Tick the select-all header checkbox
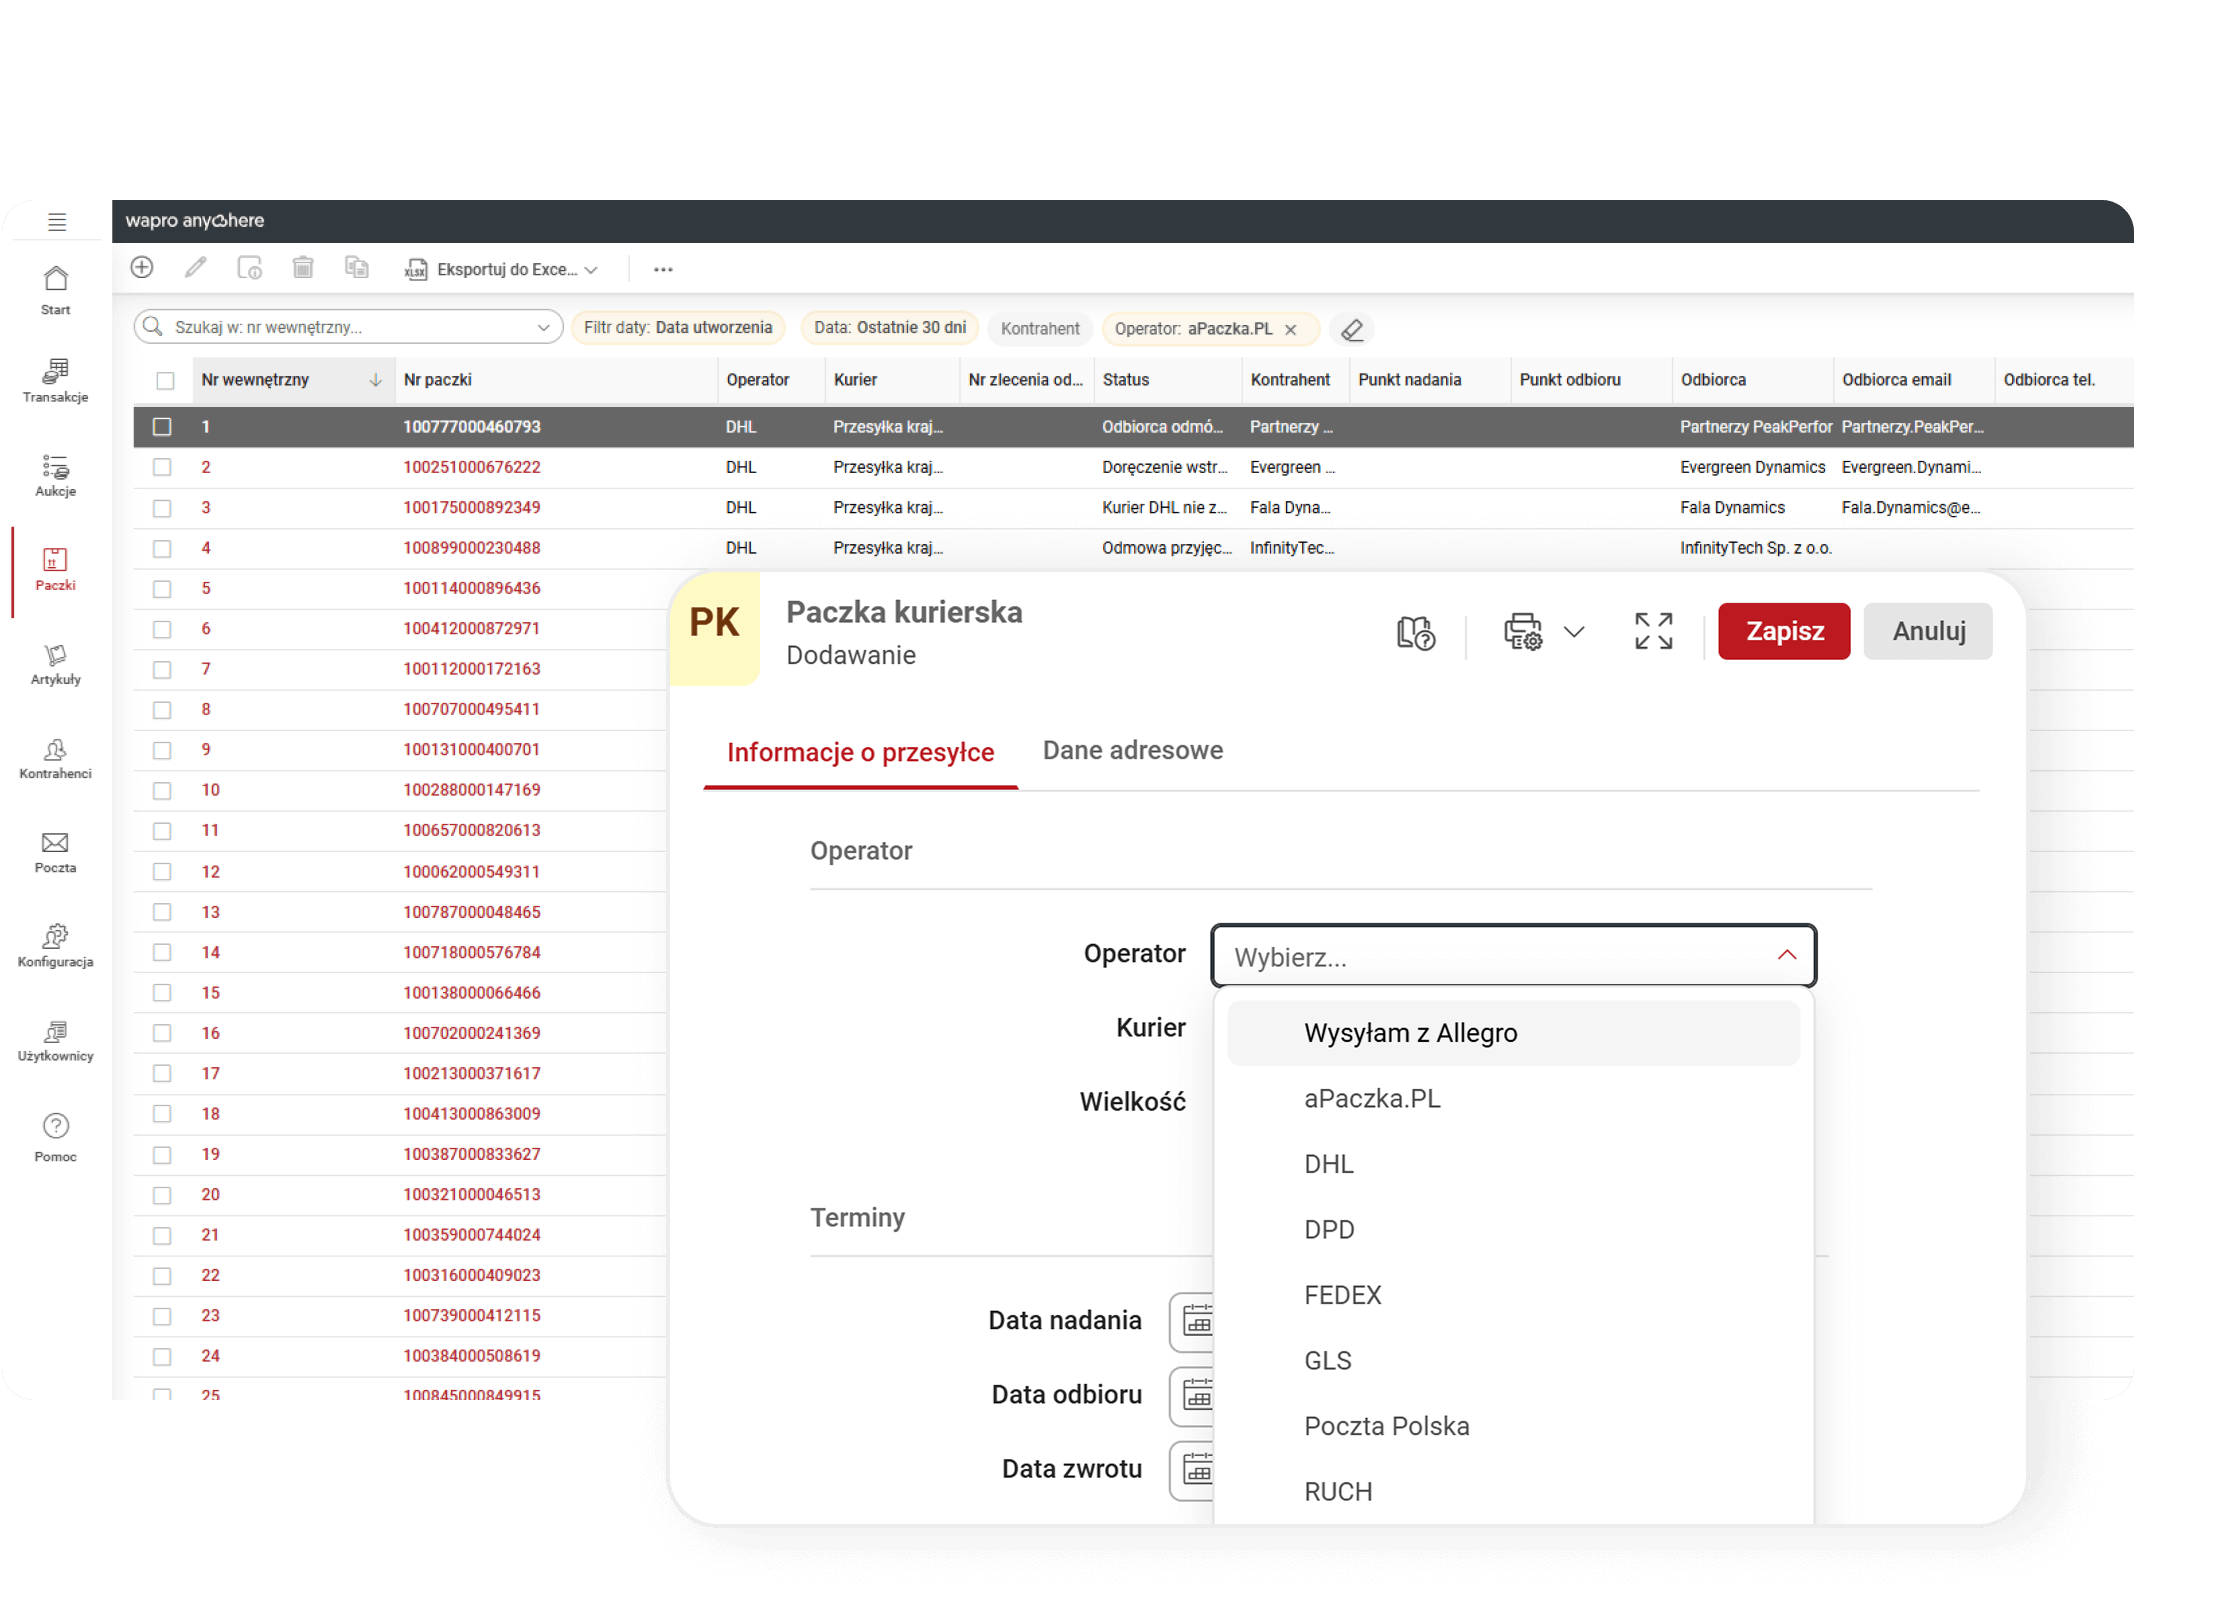This screenshot has width=2216, height=1600. coord(165,381)
